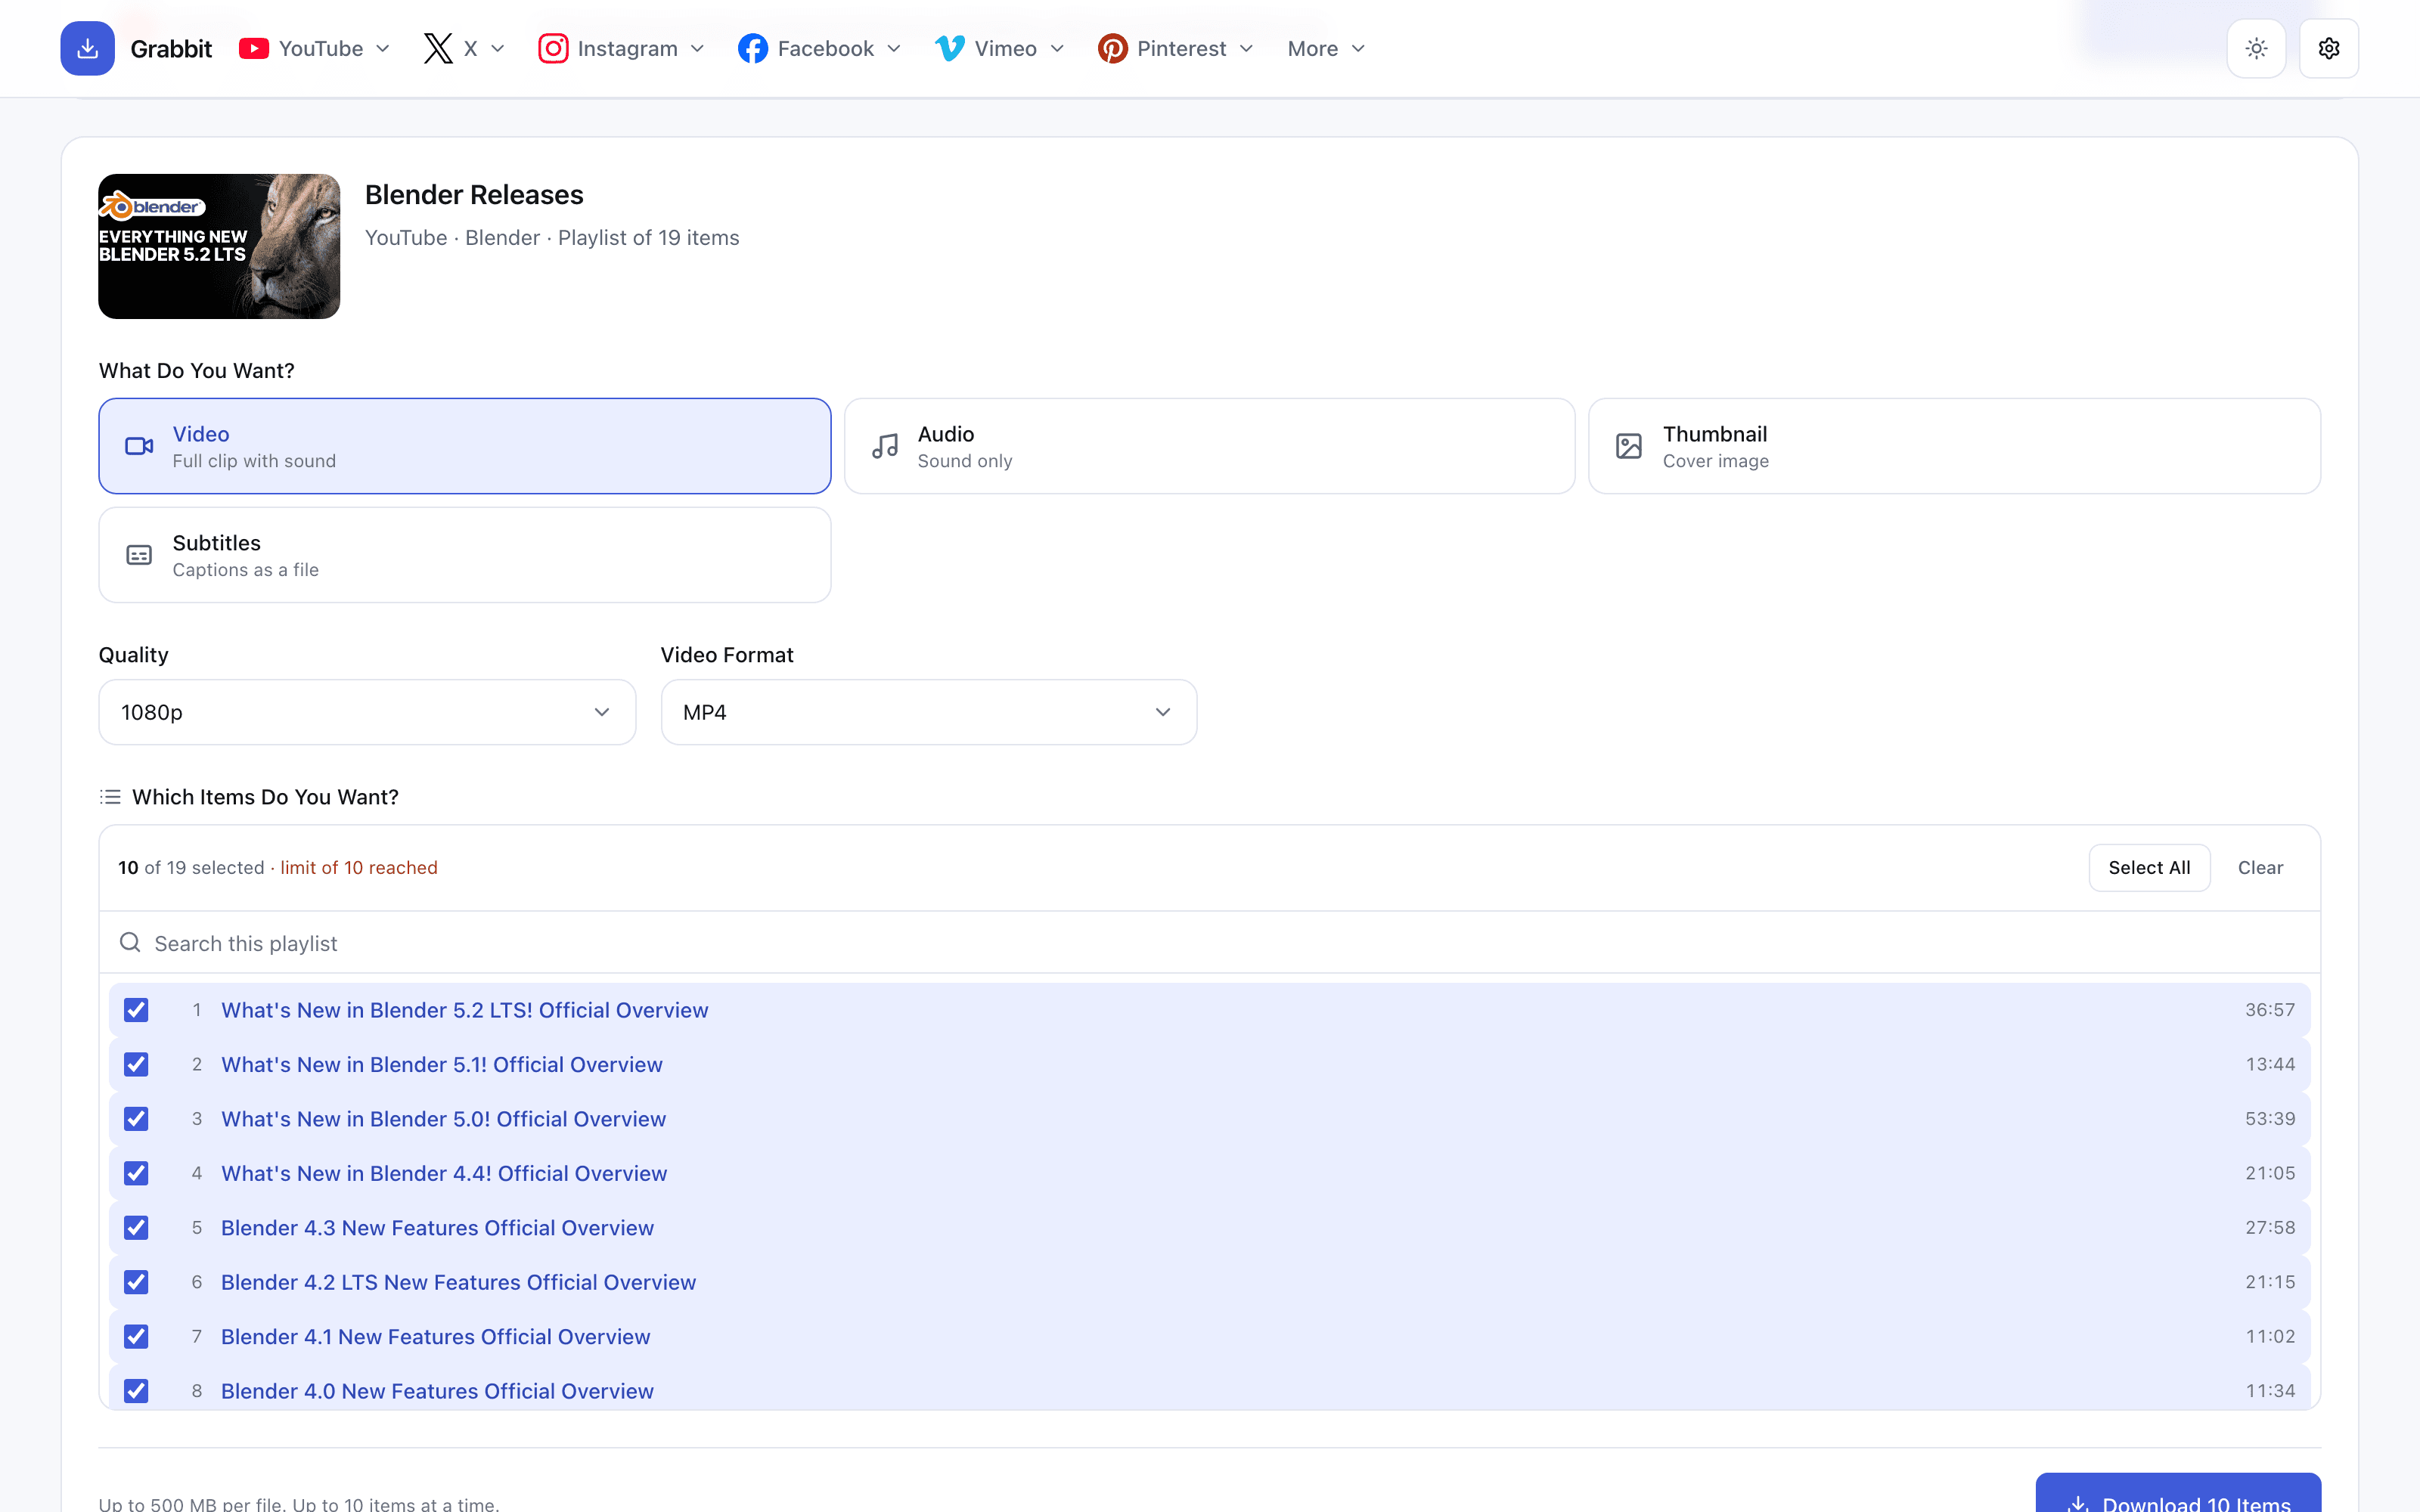Click the Pinterest logo icon
Viewport: 2420px width, 1512px height.
1112,48
